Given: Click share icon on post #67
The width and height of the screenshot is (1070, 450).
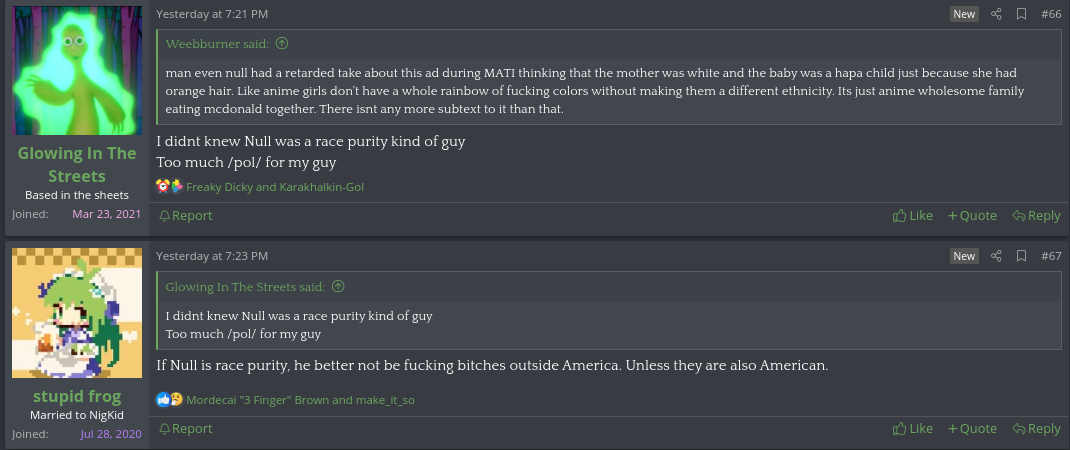Looking at the screenshot, I should pyautogui.click(x=996, y=256).
